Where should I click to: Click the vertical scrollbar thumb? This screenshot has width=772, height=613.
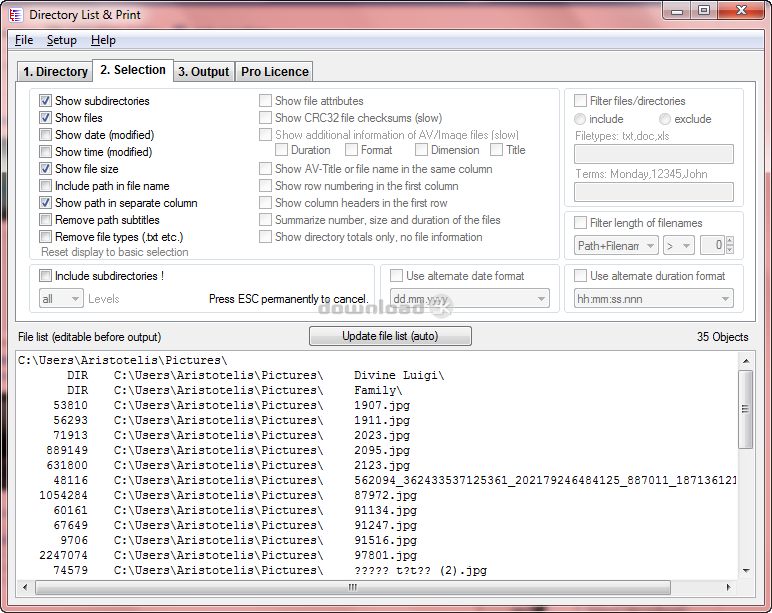tap(746, 410)
